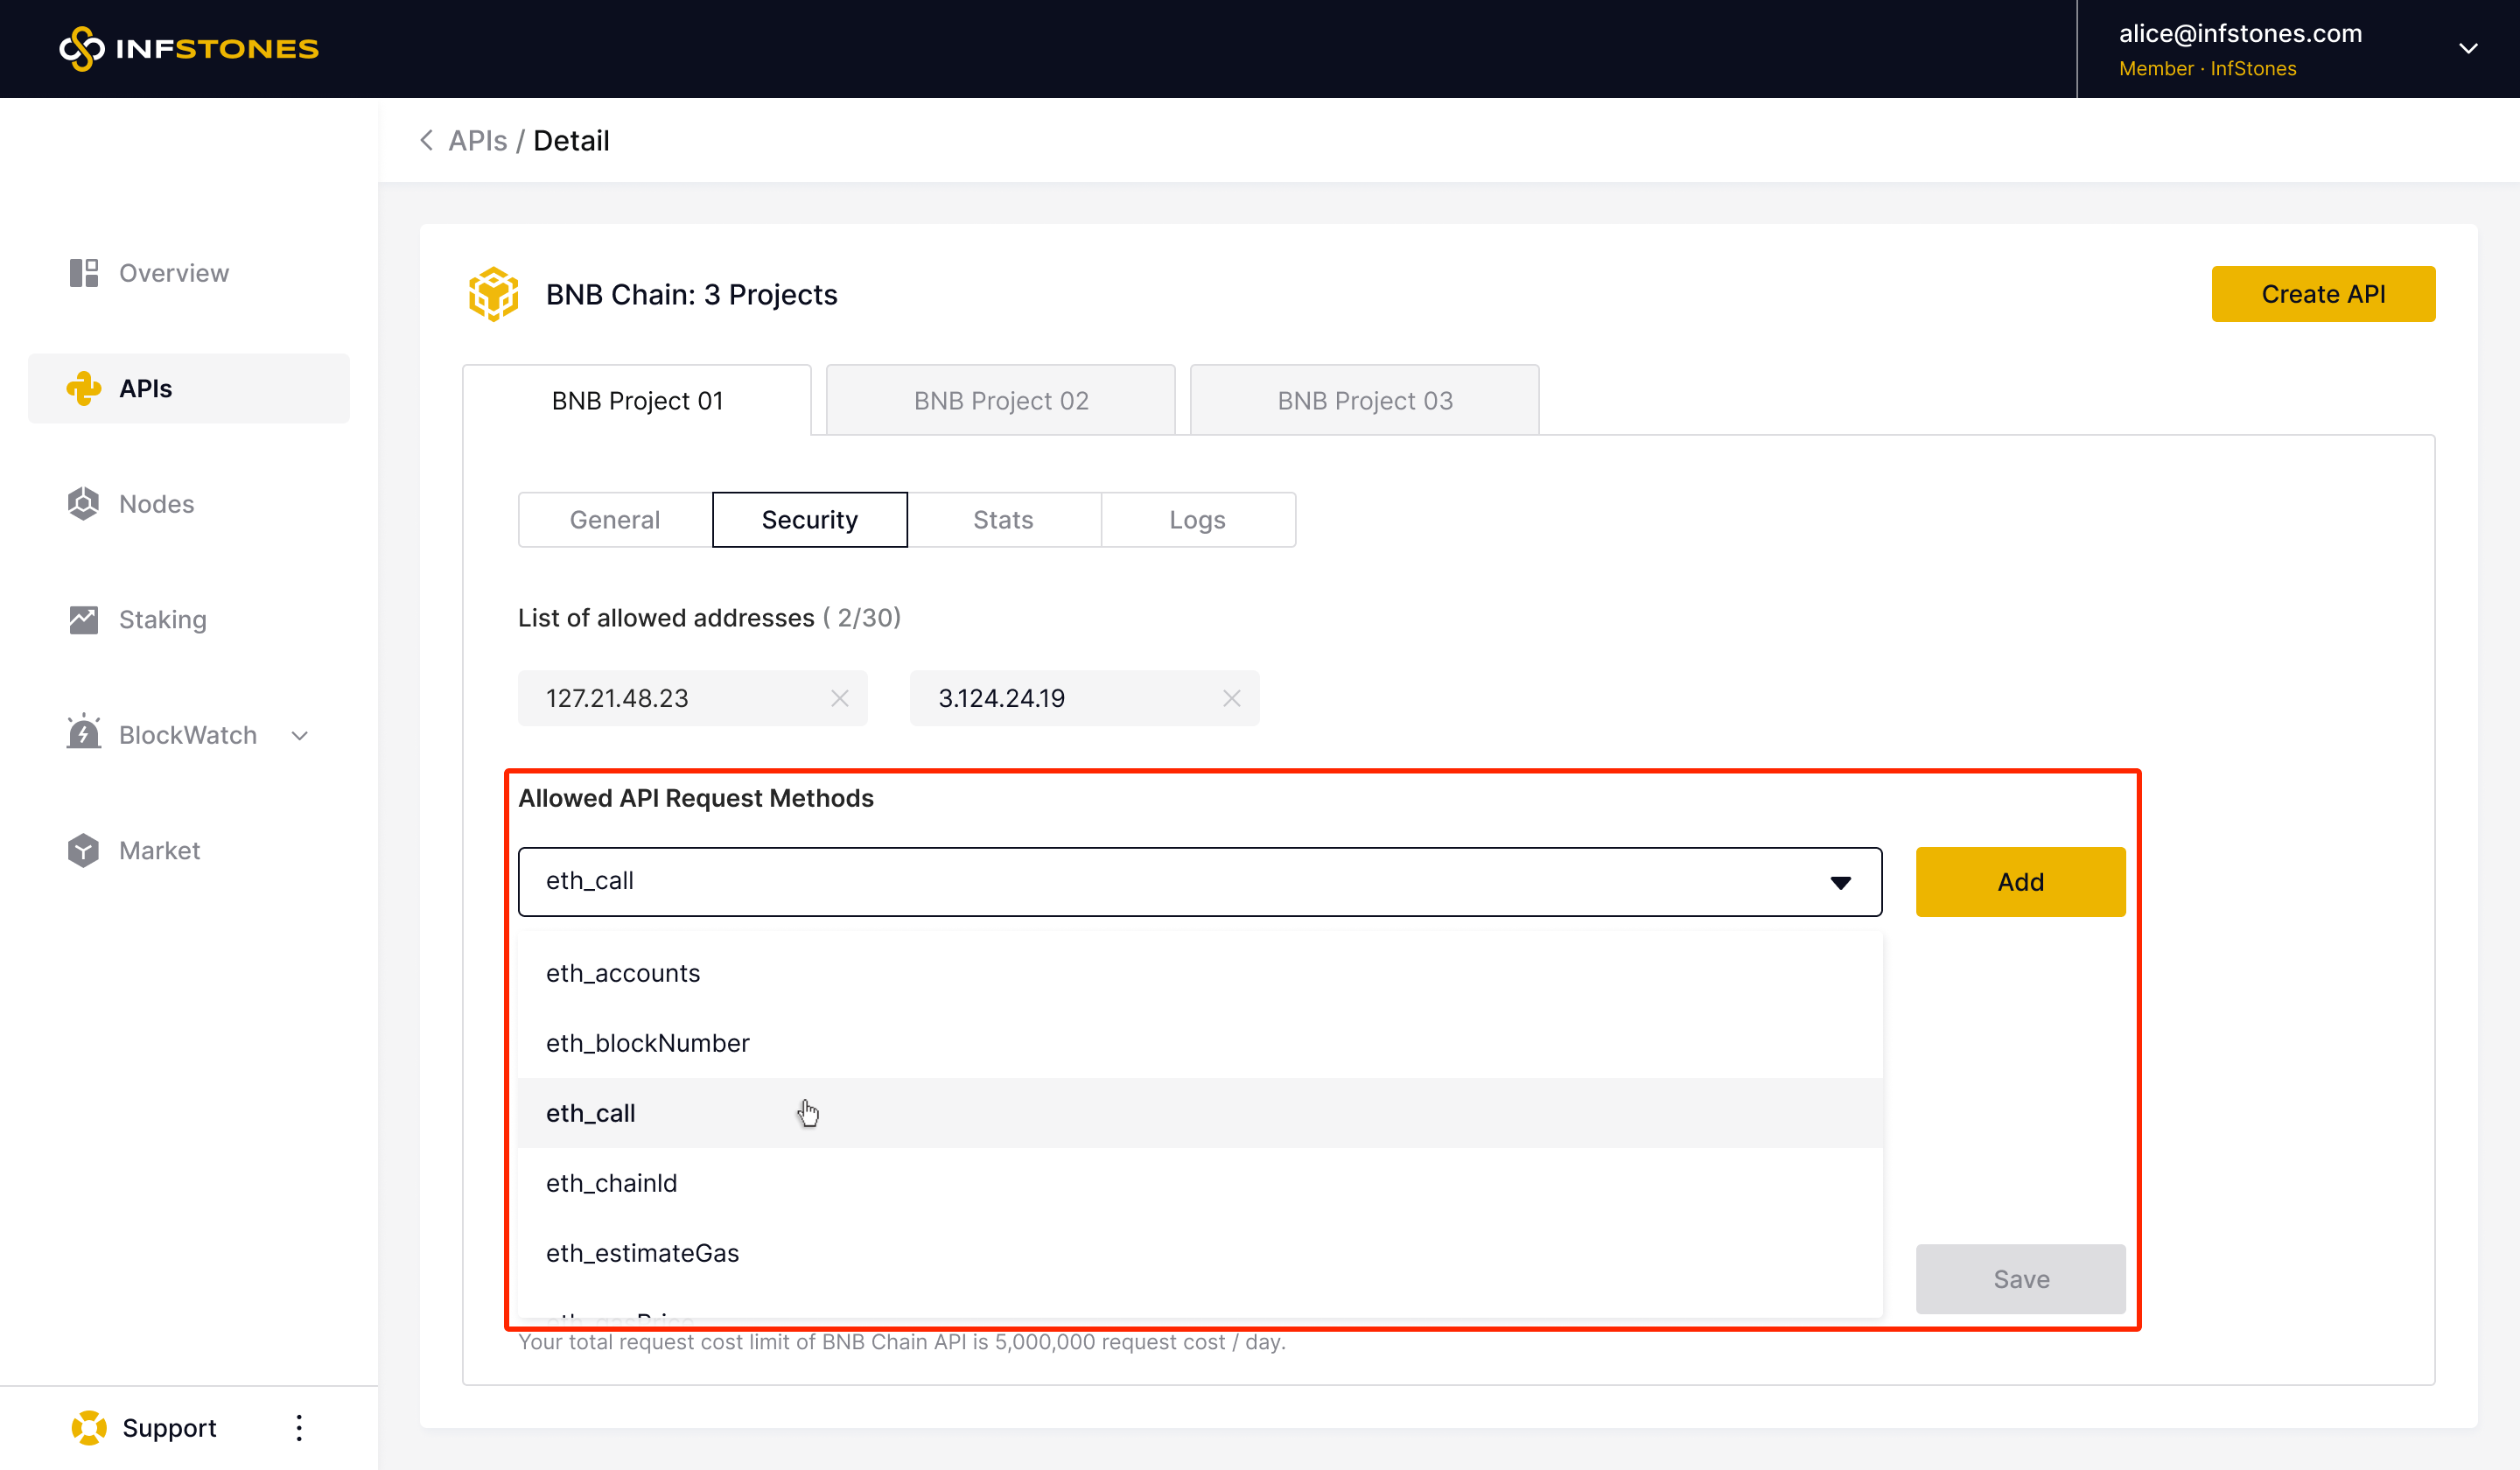Choose eth_blockNumber from the method list
2520x1470 pixels.
pyautogui.click(x=1200, y=1043)
